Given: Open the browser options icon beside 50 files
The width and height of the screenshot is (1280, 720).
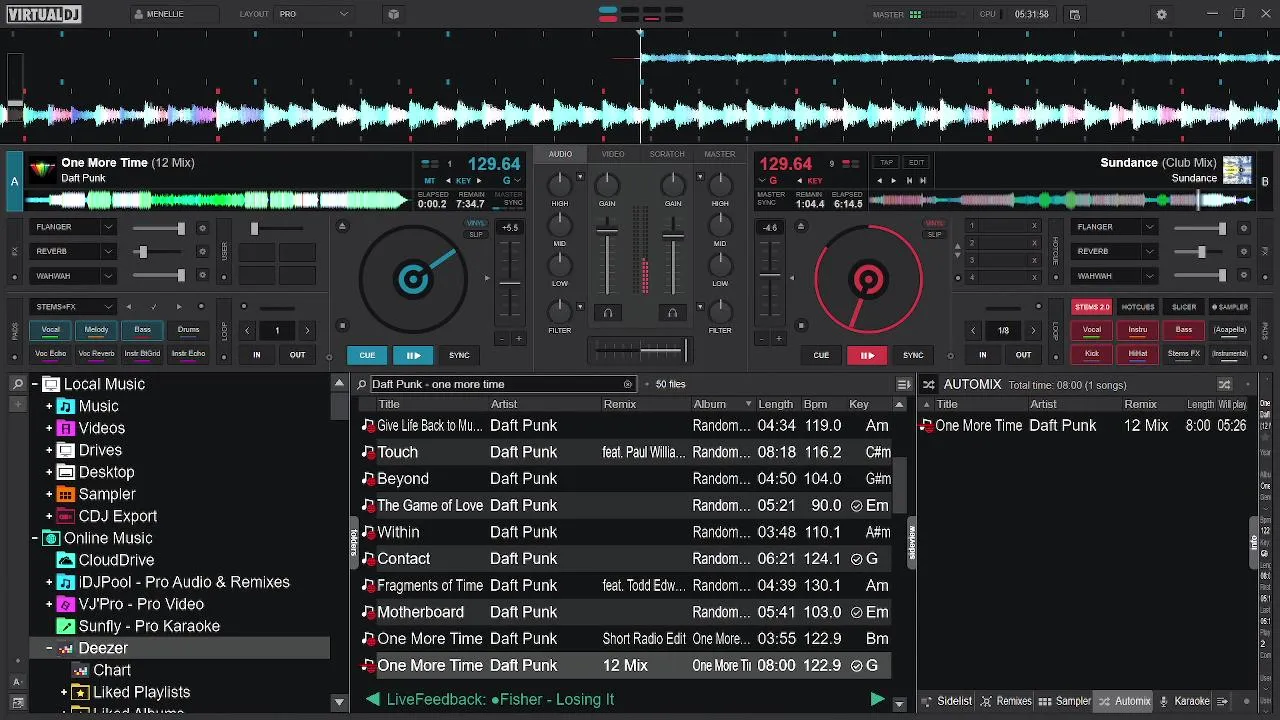Looking at the screenshot, I should point(903,384).
